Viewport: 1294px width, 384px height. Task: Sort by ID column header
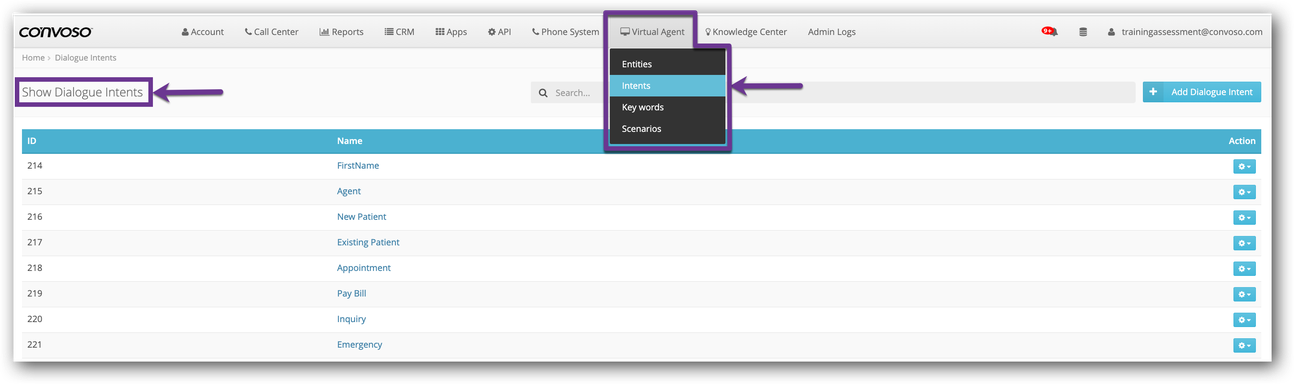[32, 141]
